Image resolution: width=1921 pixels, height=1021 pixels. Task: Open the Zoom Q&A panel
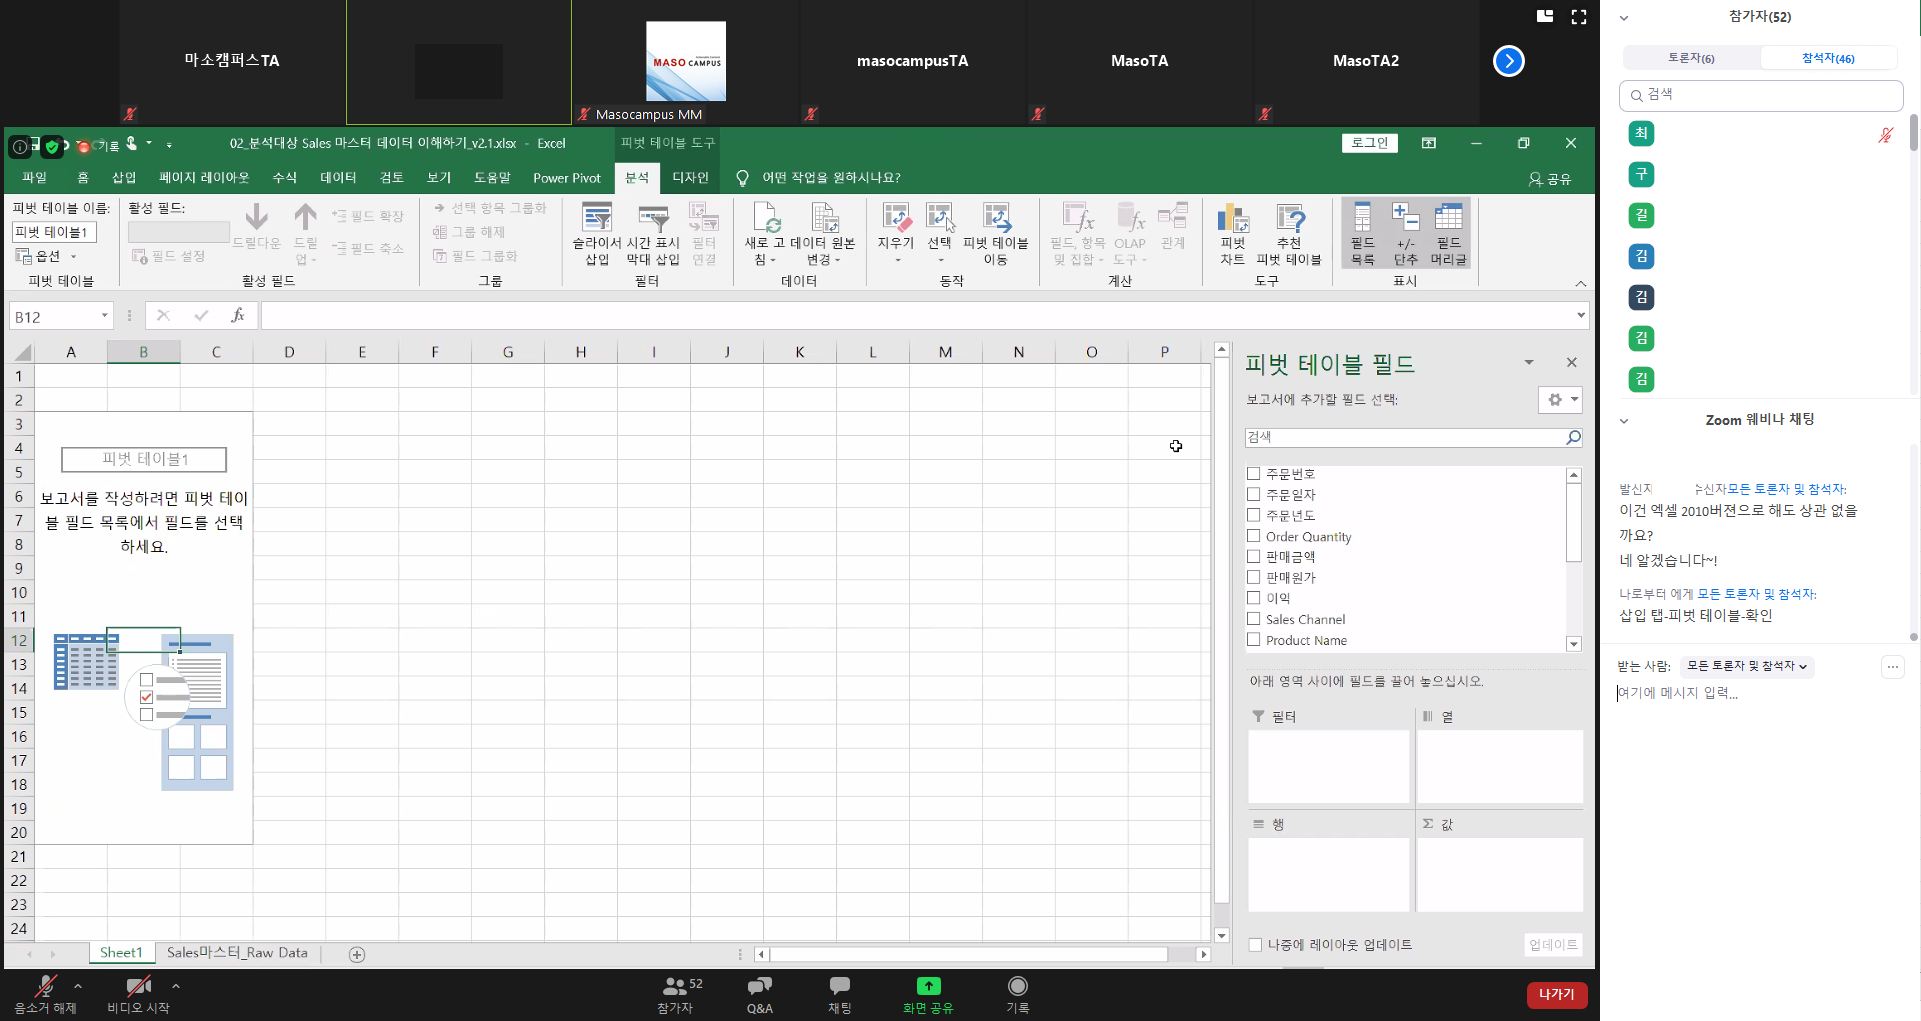pyautogui.click(x=759, y=994)
